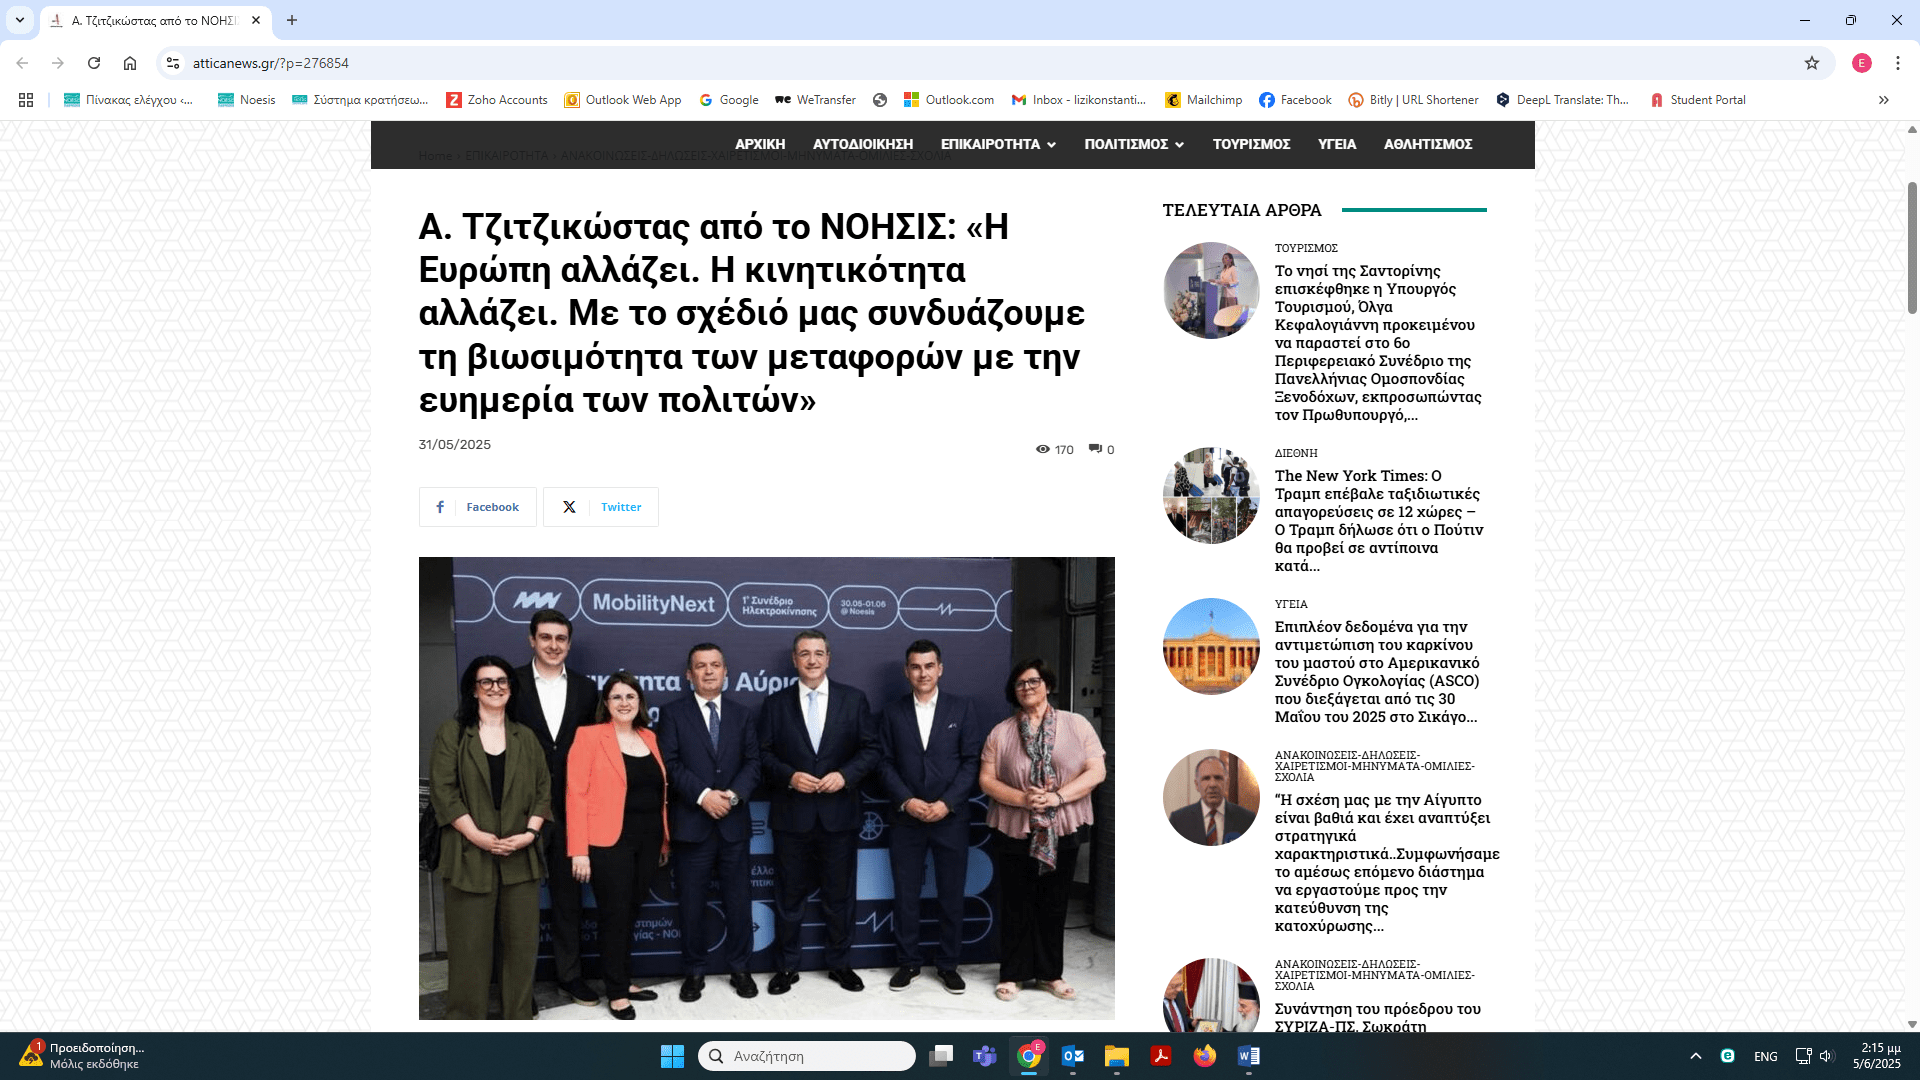
Task: Open the bookmarks apps grid icon
Action: click(26, 100)
